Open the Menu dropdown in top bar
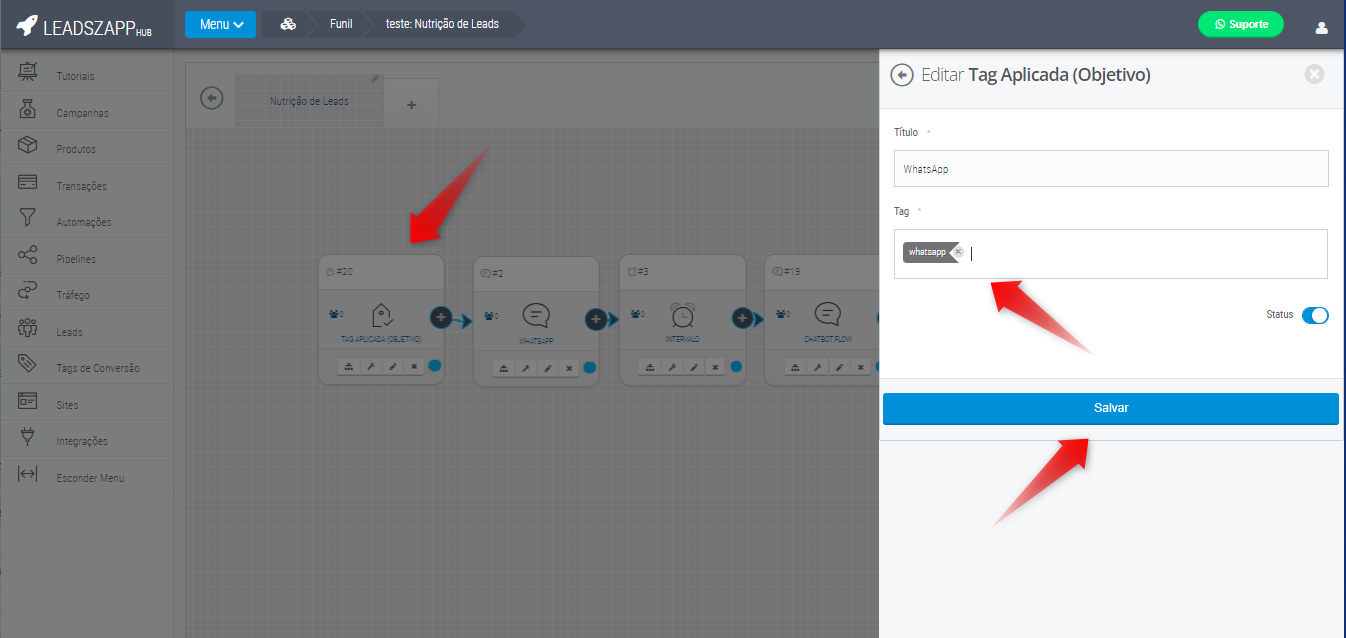The image size is (1346, 638). click(220, 25)
